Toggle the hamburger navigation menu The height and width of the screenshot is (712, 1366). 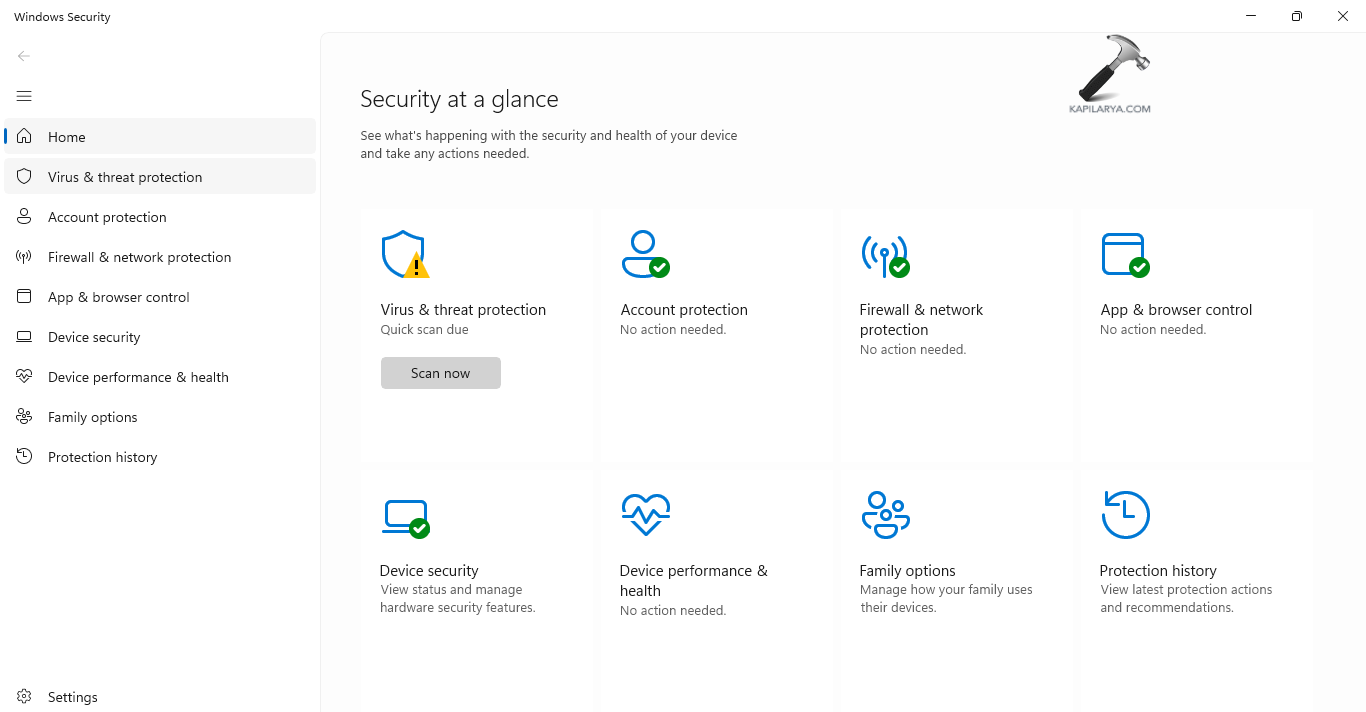coord(24,96)
